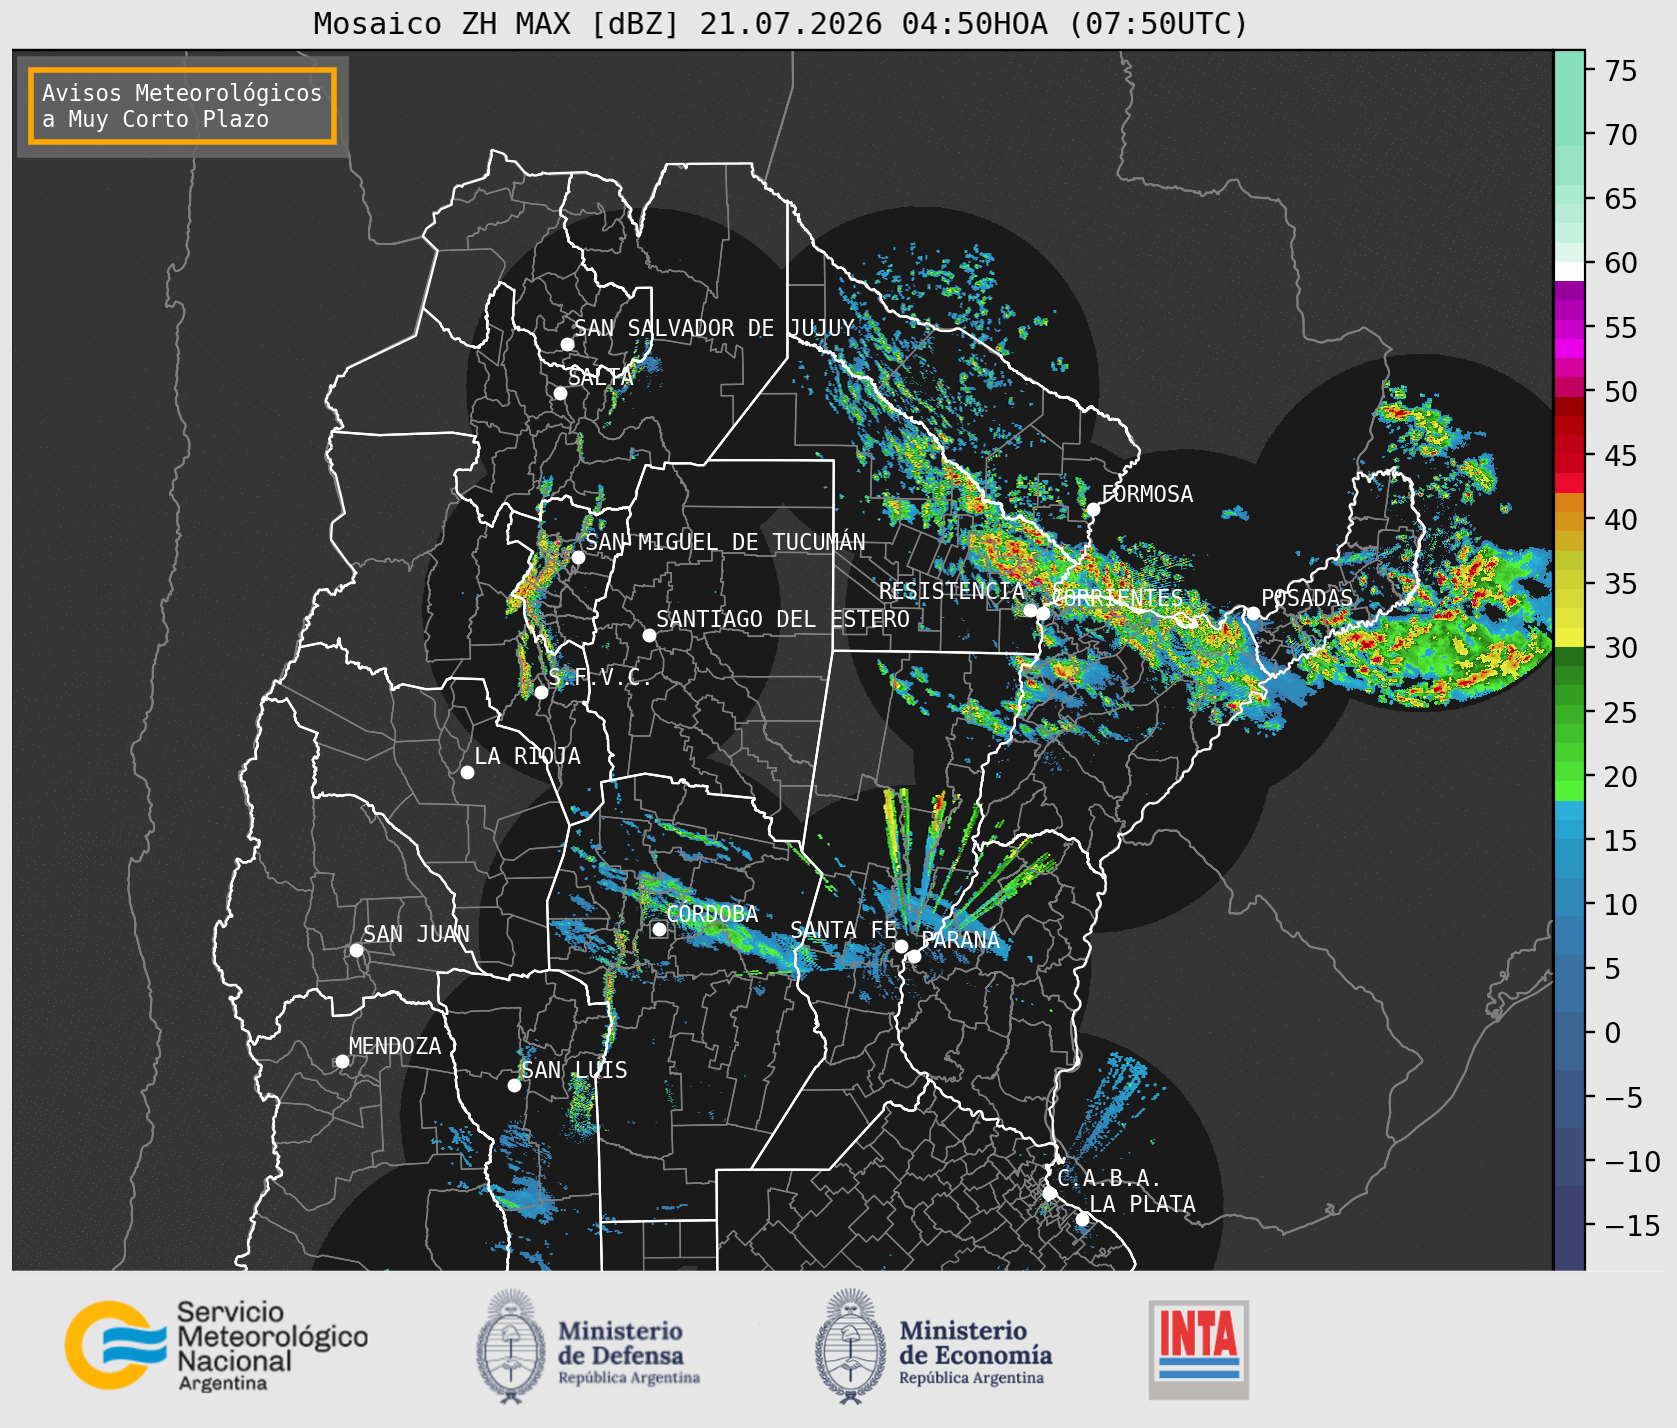Click the Mendoza city dot
The image size is (1677, 1428).
pos(342,1061)
